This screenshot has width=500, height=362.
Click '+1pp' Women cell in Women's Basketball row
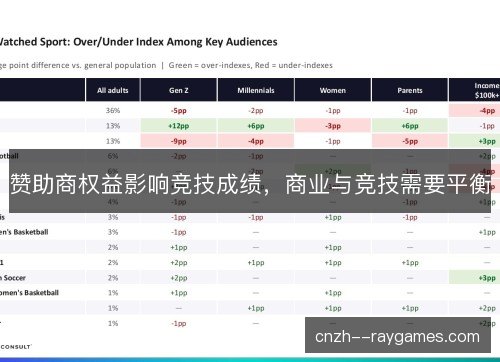(333, 293)
